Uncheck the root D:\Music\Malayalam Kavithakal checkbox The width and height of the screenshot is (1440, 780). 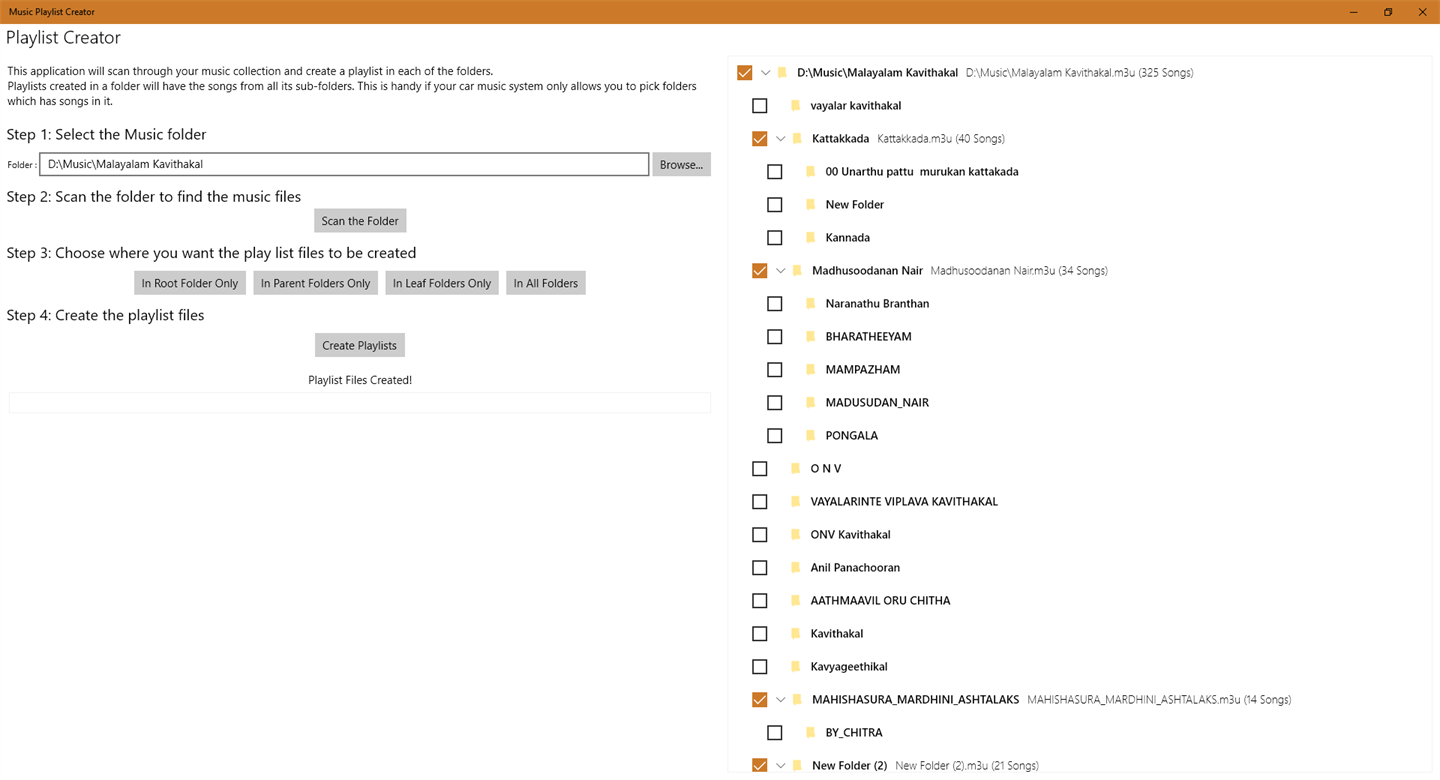[744, 72]
